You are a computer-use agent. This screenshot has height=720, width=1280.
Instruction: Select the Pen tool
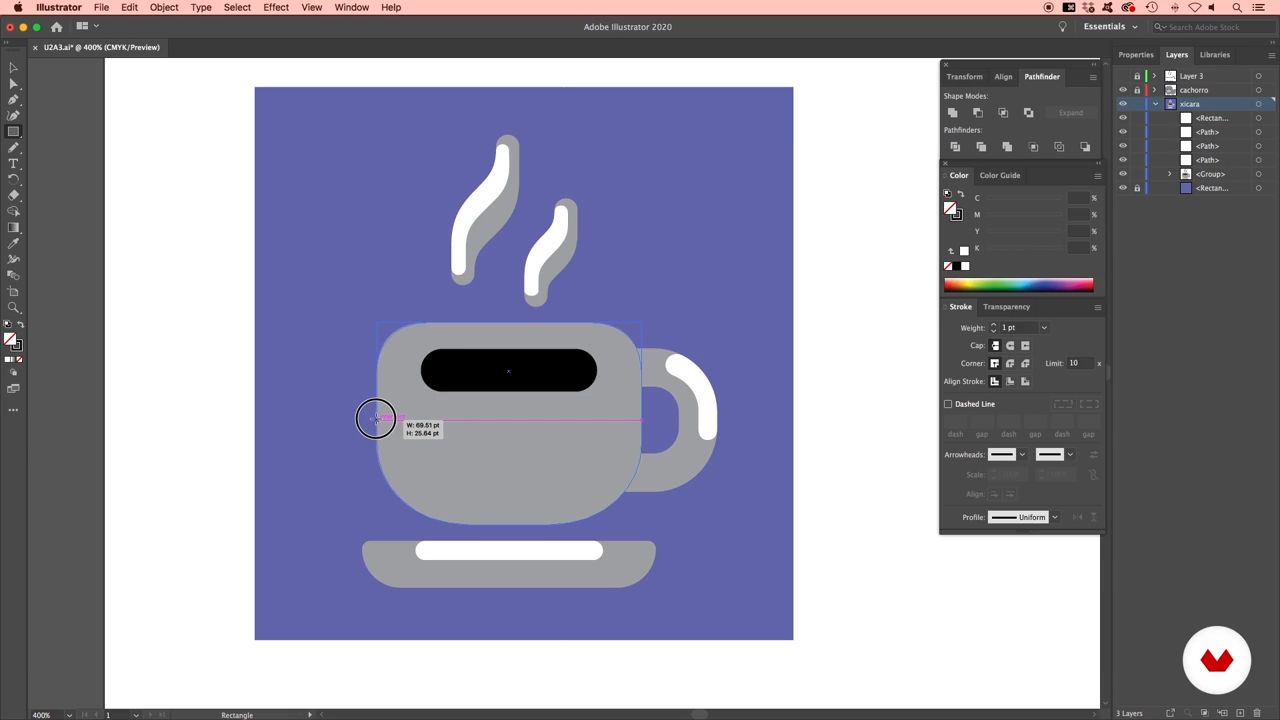[x=13, y=100]
